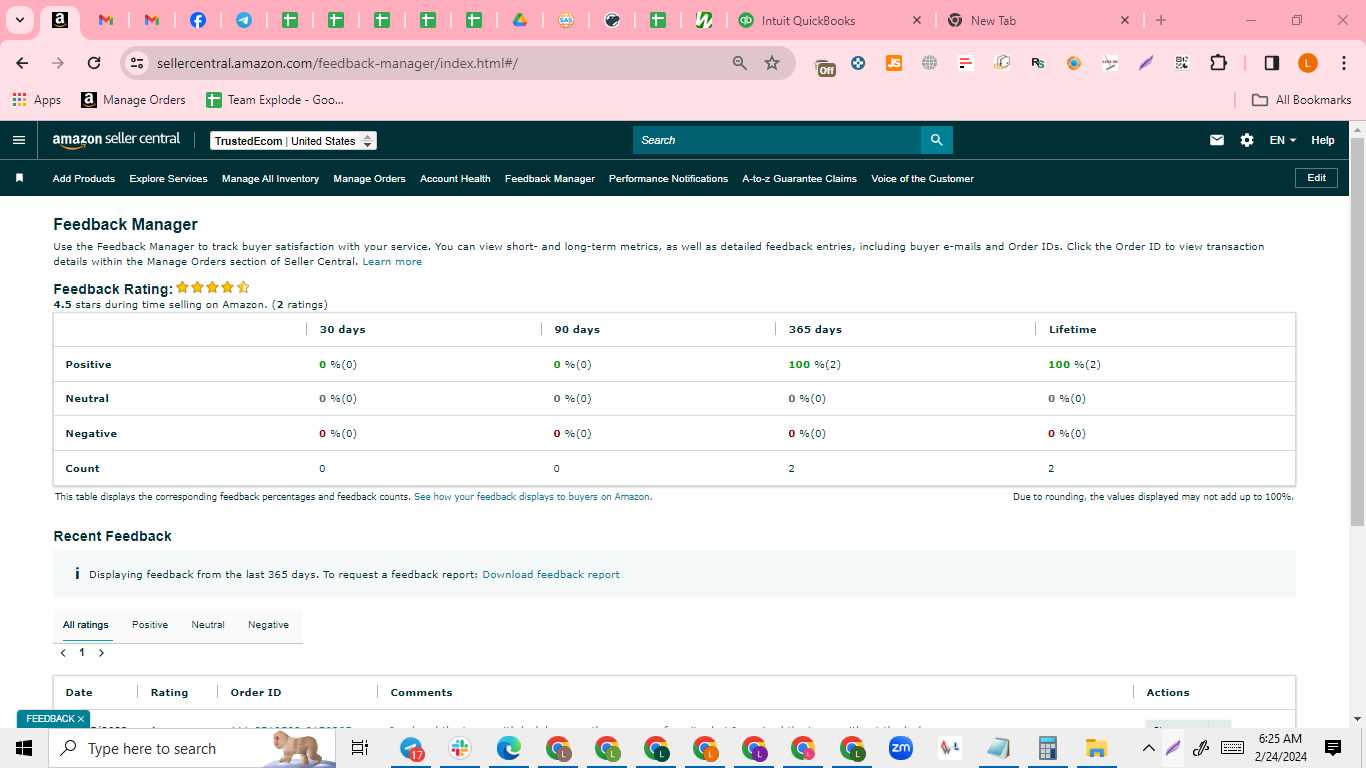
Task: Switch to the Google Drive browser tab
Action: coord(520,20)
